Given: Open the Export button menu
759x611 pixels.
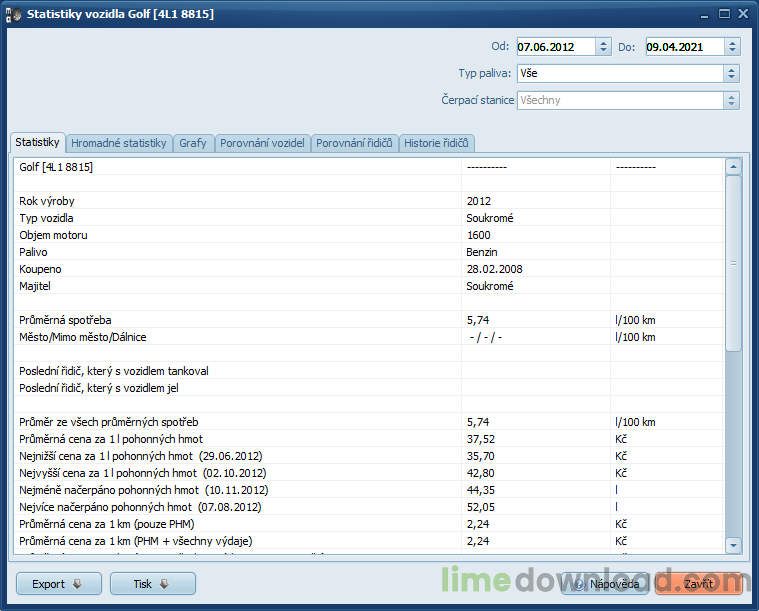Looking at the screenshot, I should coord(58,583).
